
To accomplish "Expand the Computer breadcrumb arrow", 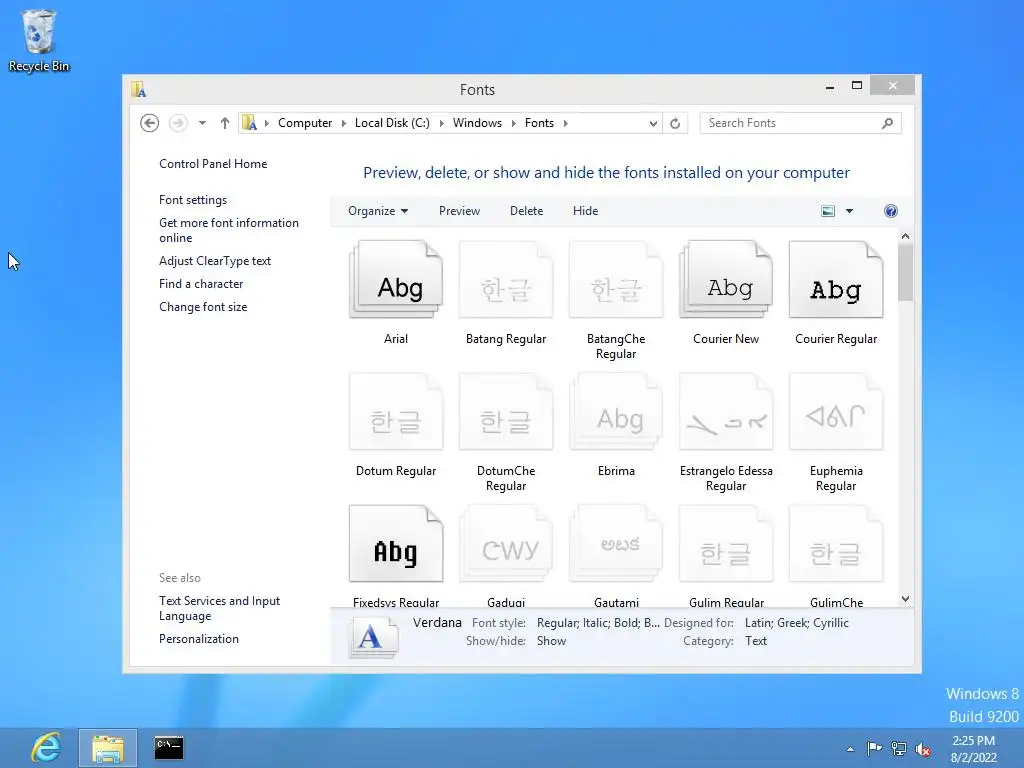I will tap(344, 123).
